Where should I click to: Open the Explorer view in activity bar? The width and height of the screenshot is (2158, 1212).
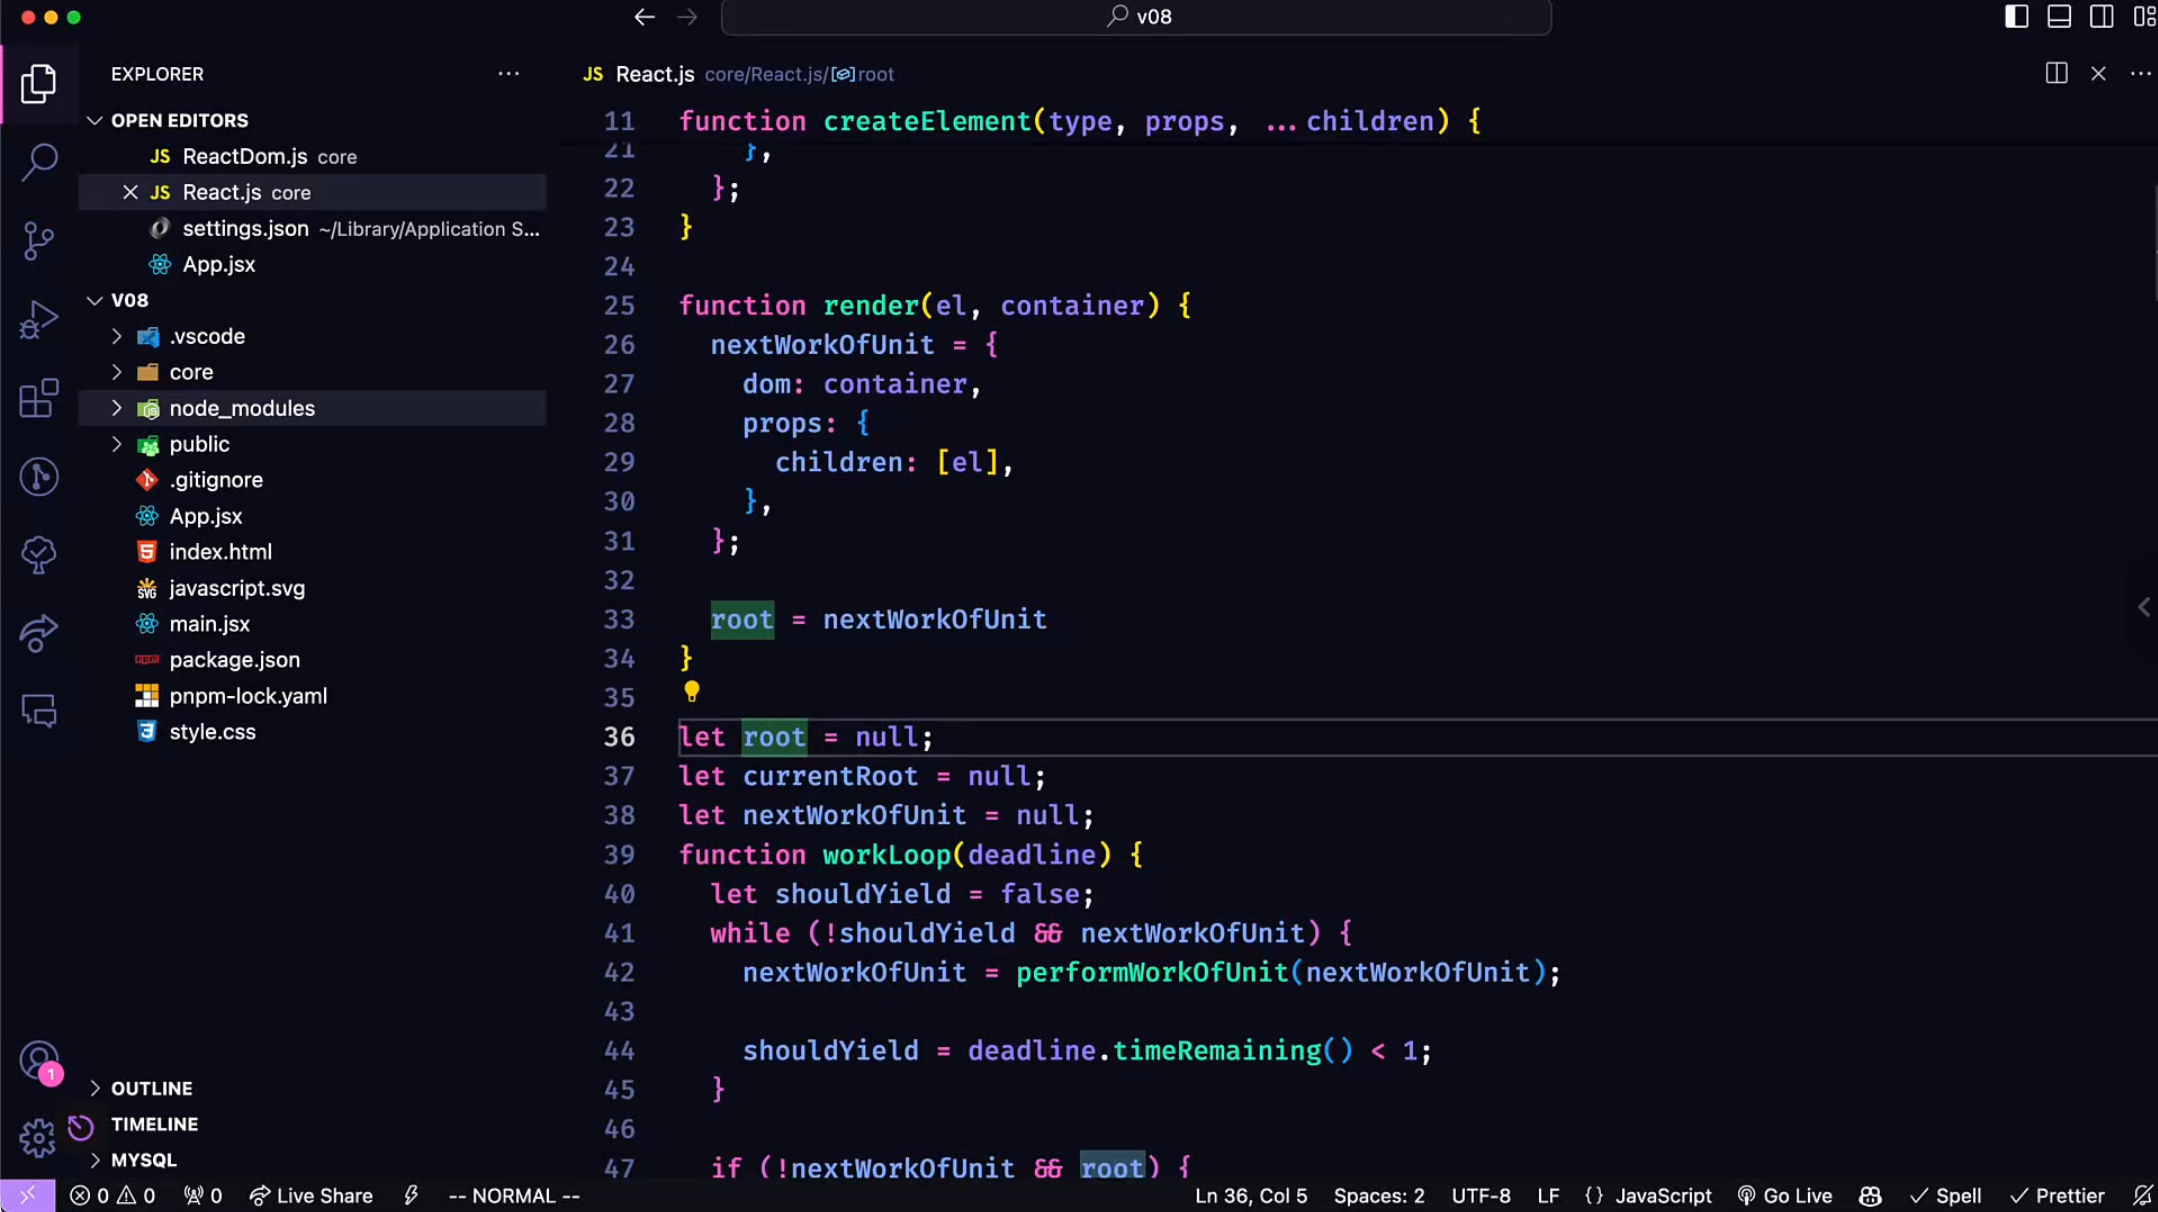click(x=38, y=83)
